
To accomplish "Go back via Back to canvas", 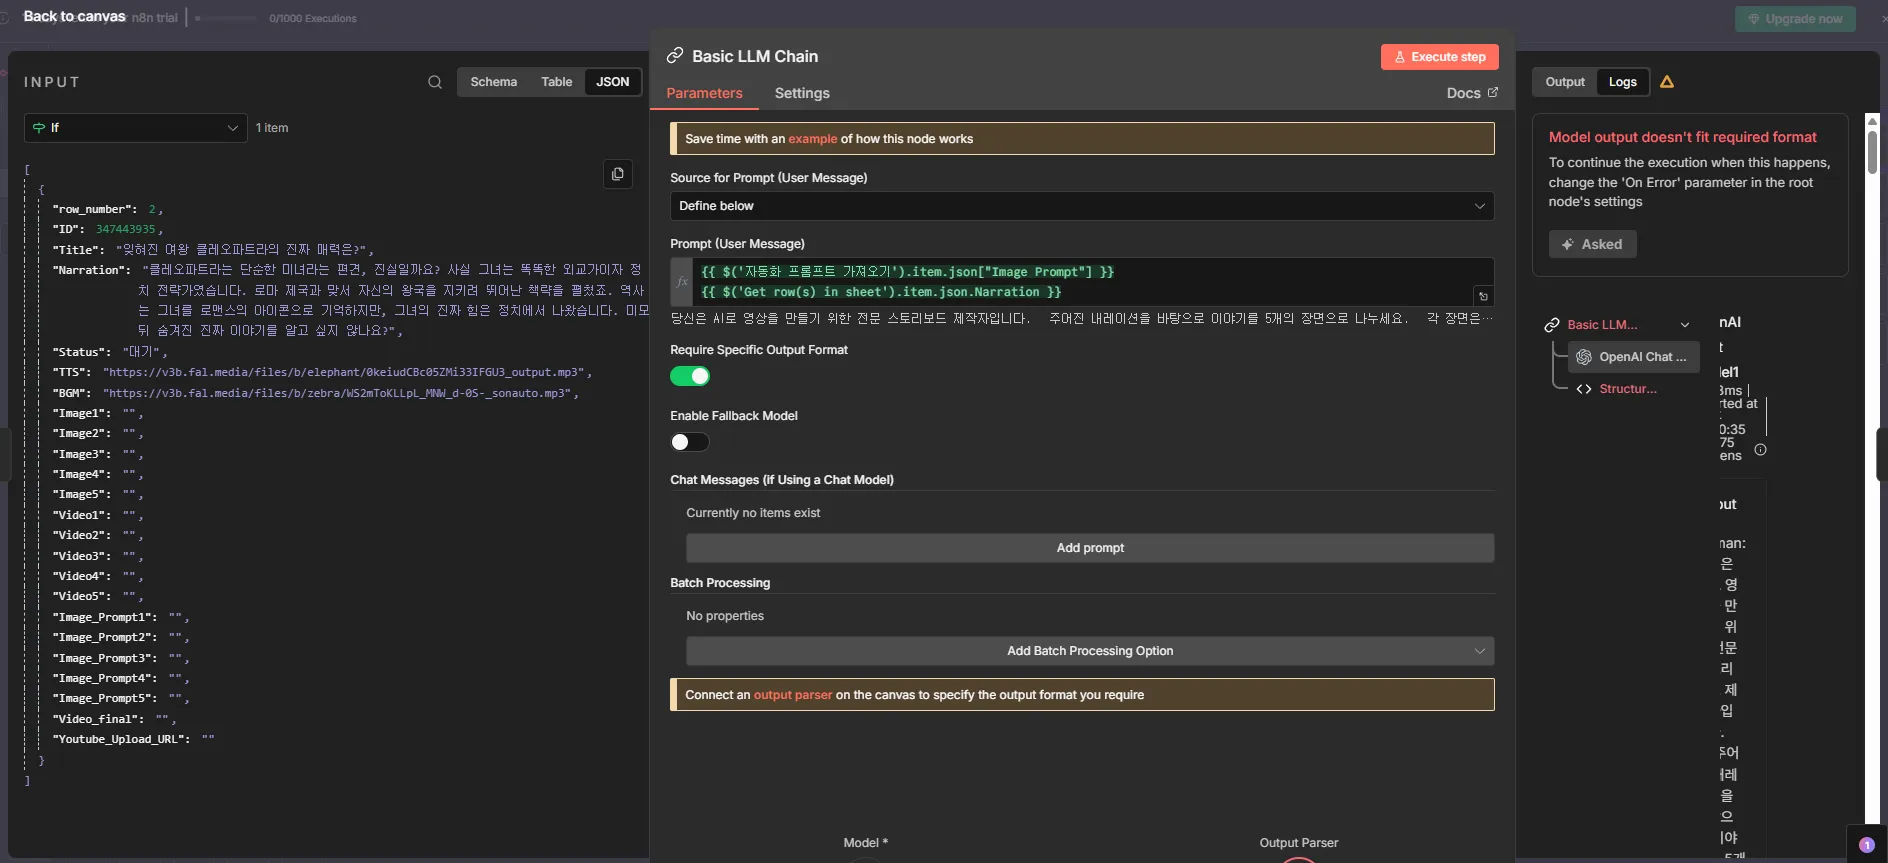I will coord(74,16).
